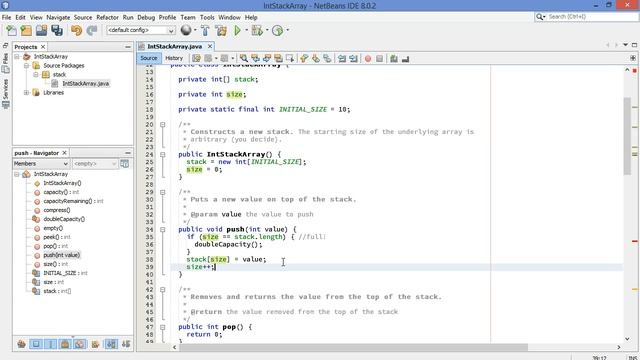
Task: Click Find Previous Occurrence icon in editor toolbar
Action: pos(255,59)
